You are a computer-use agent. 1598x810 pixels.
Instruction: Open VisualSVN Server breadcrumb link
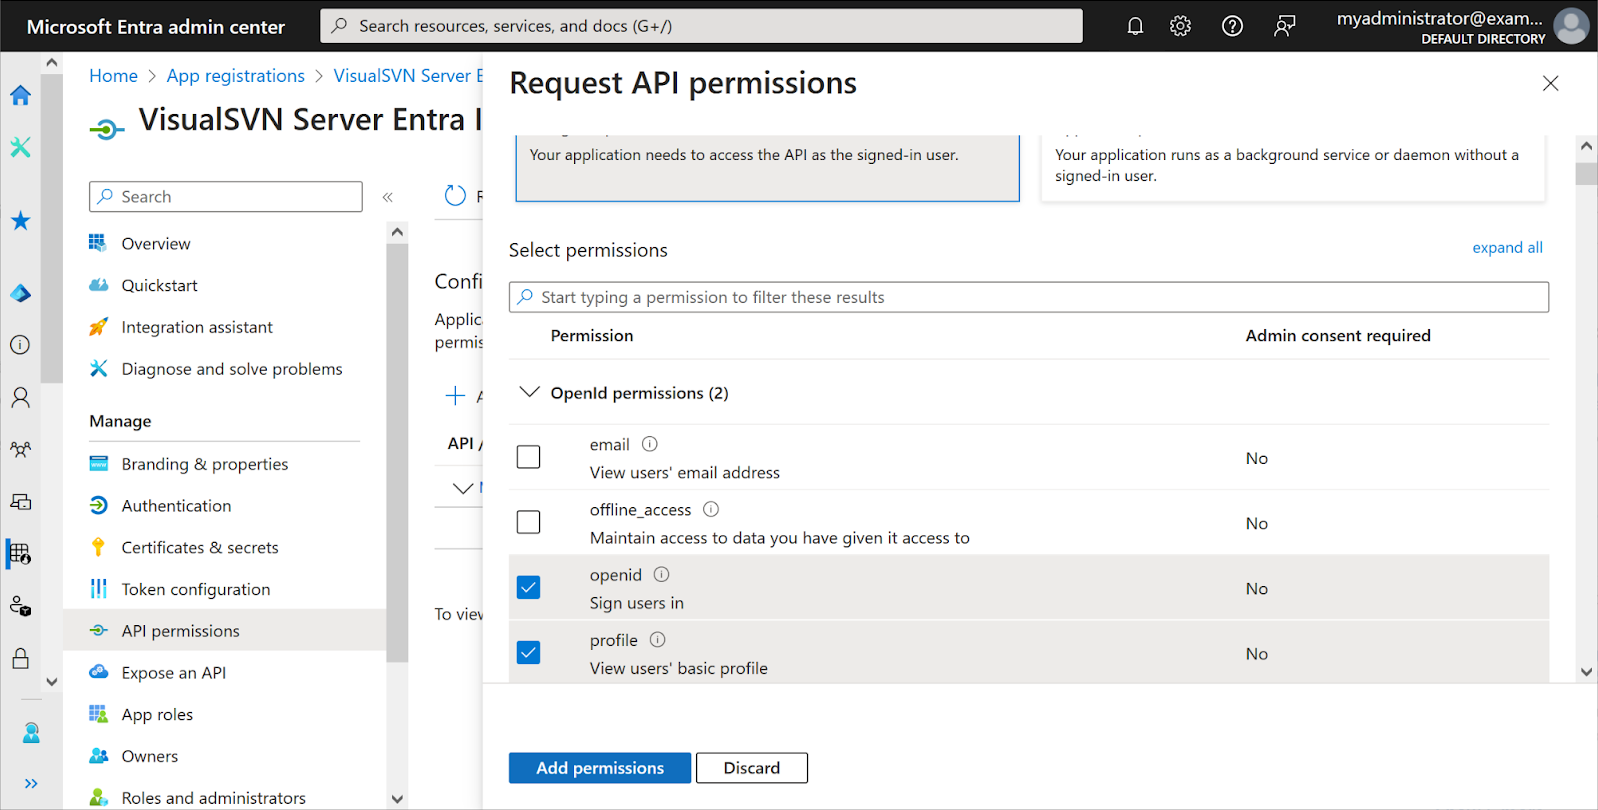(x=408, y=76)
